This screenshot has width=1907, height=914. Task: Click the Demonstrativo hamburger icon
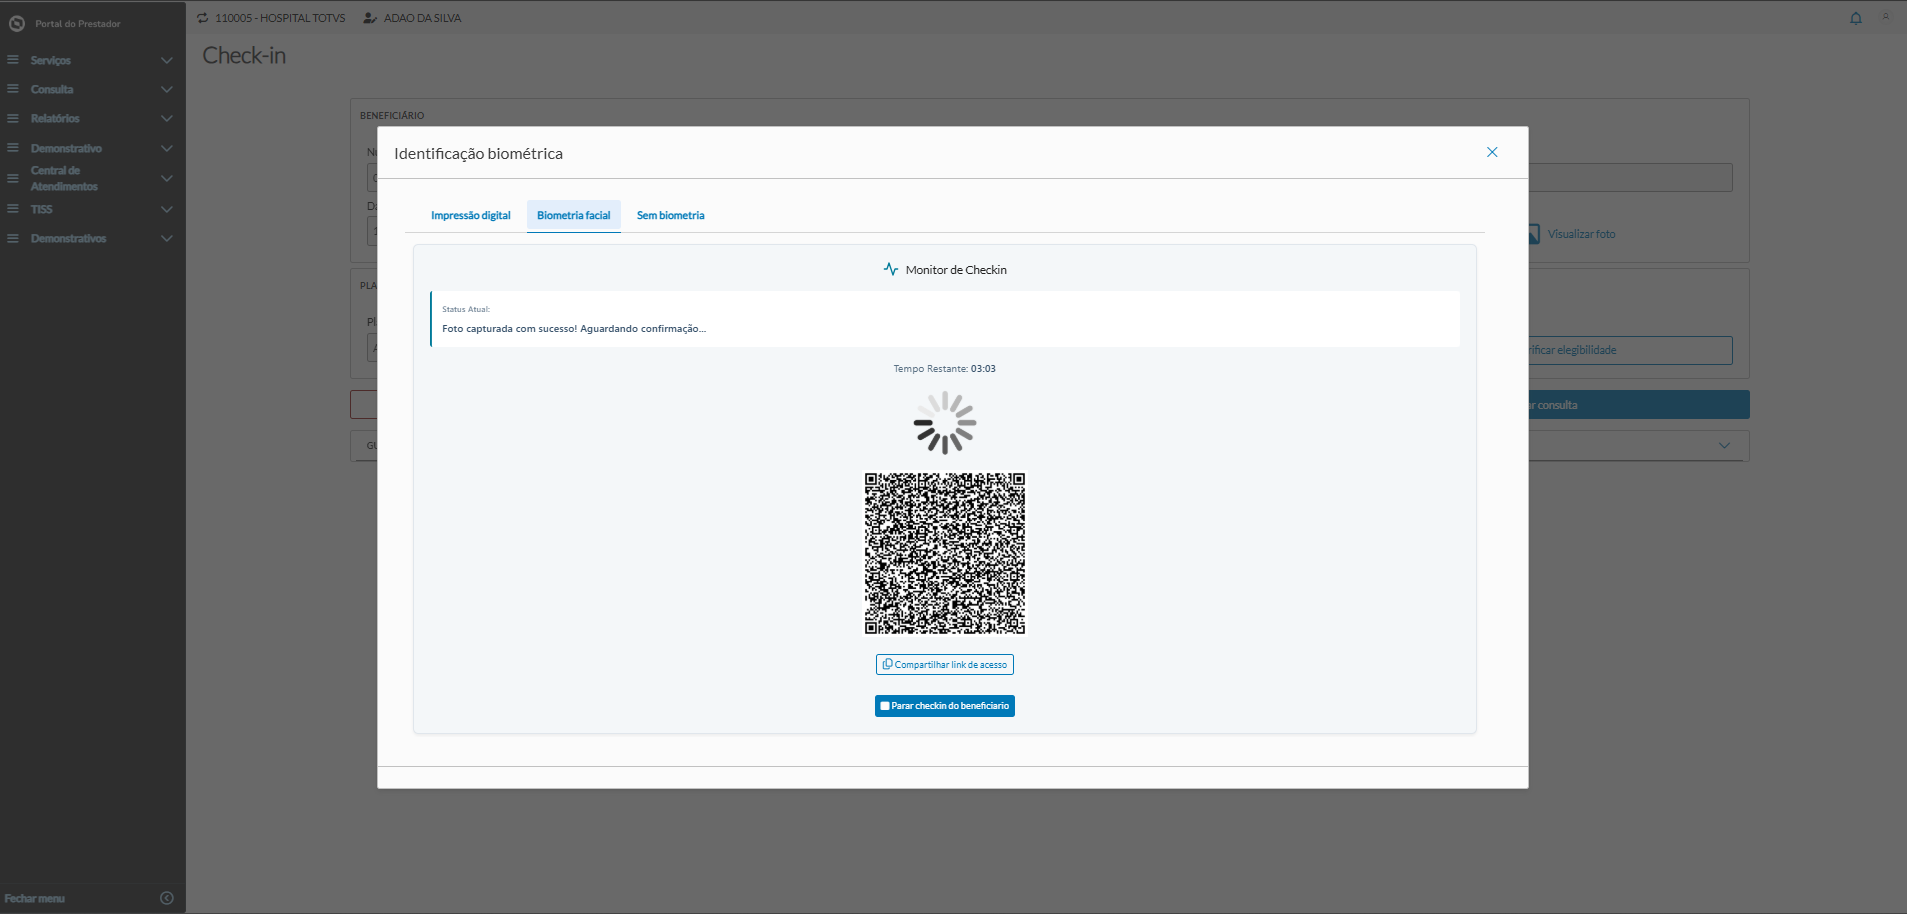point(13,148)
